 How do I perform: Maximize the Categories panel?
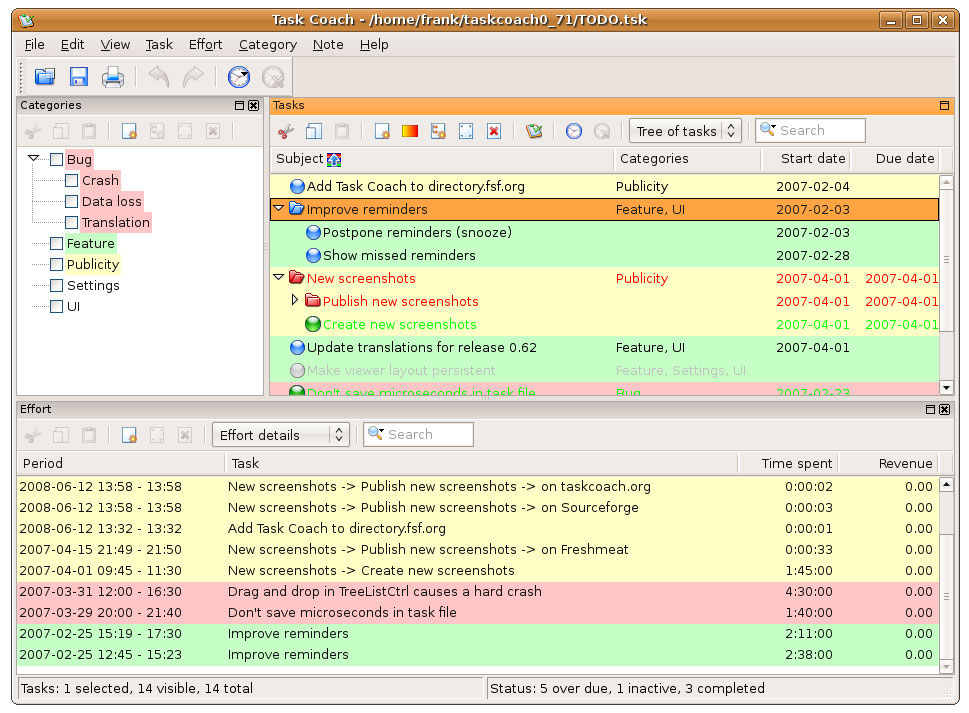(x=240, y=106)
